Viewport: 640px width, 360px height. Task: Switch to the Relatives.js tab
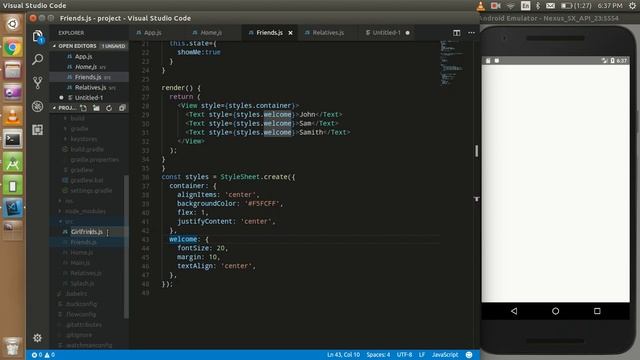pos(328,33)
